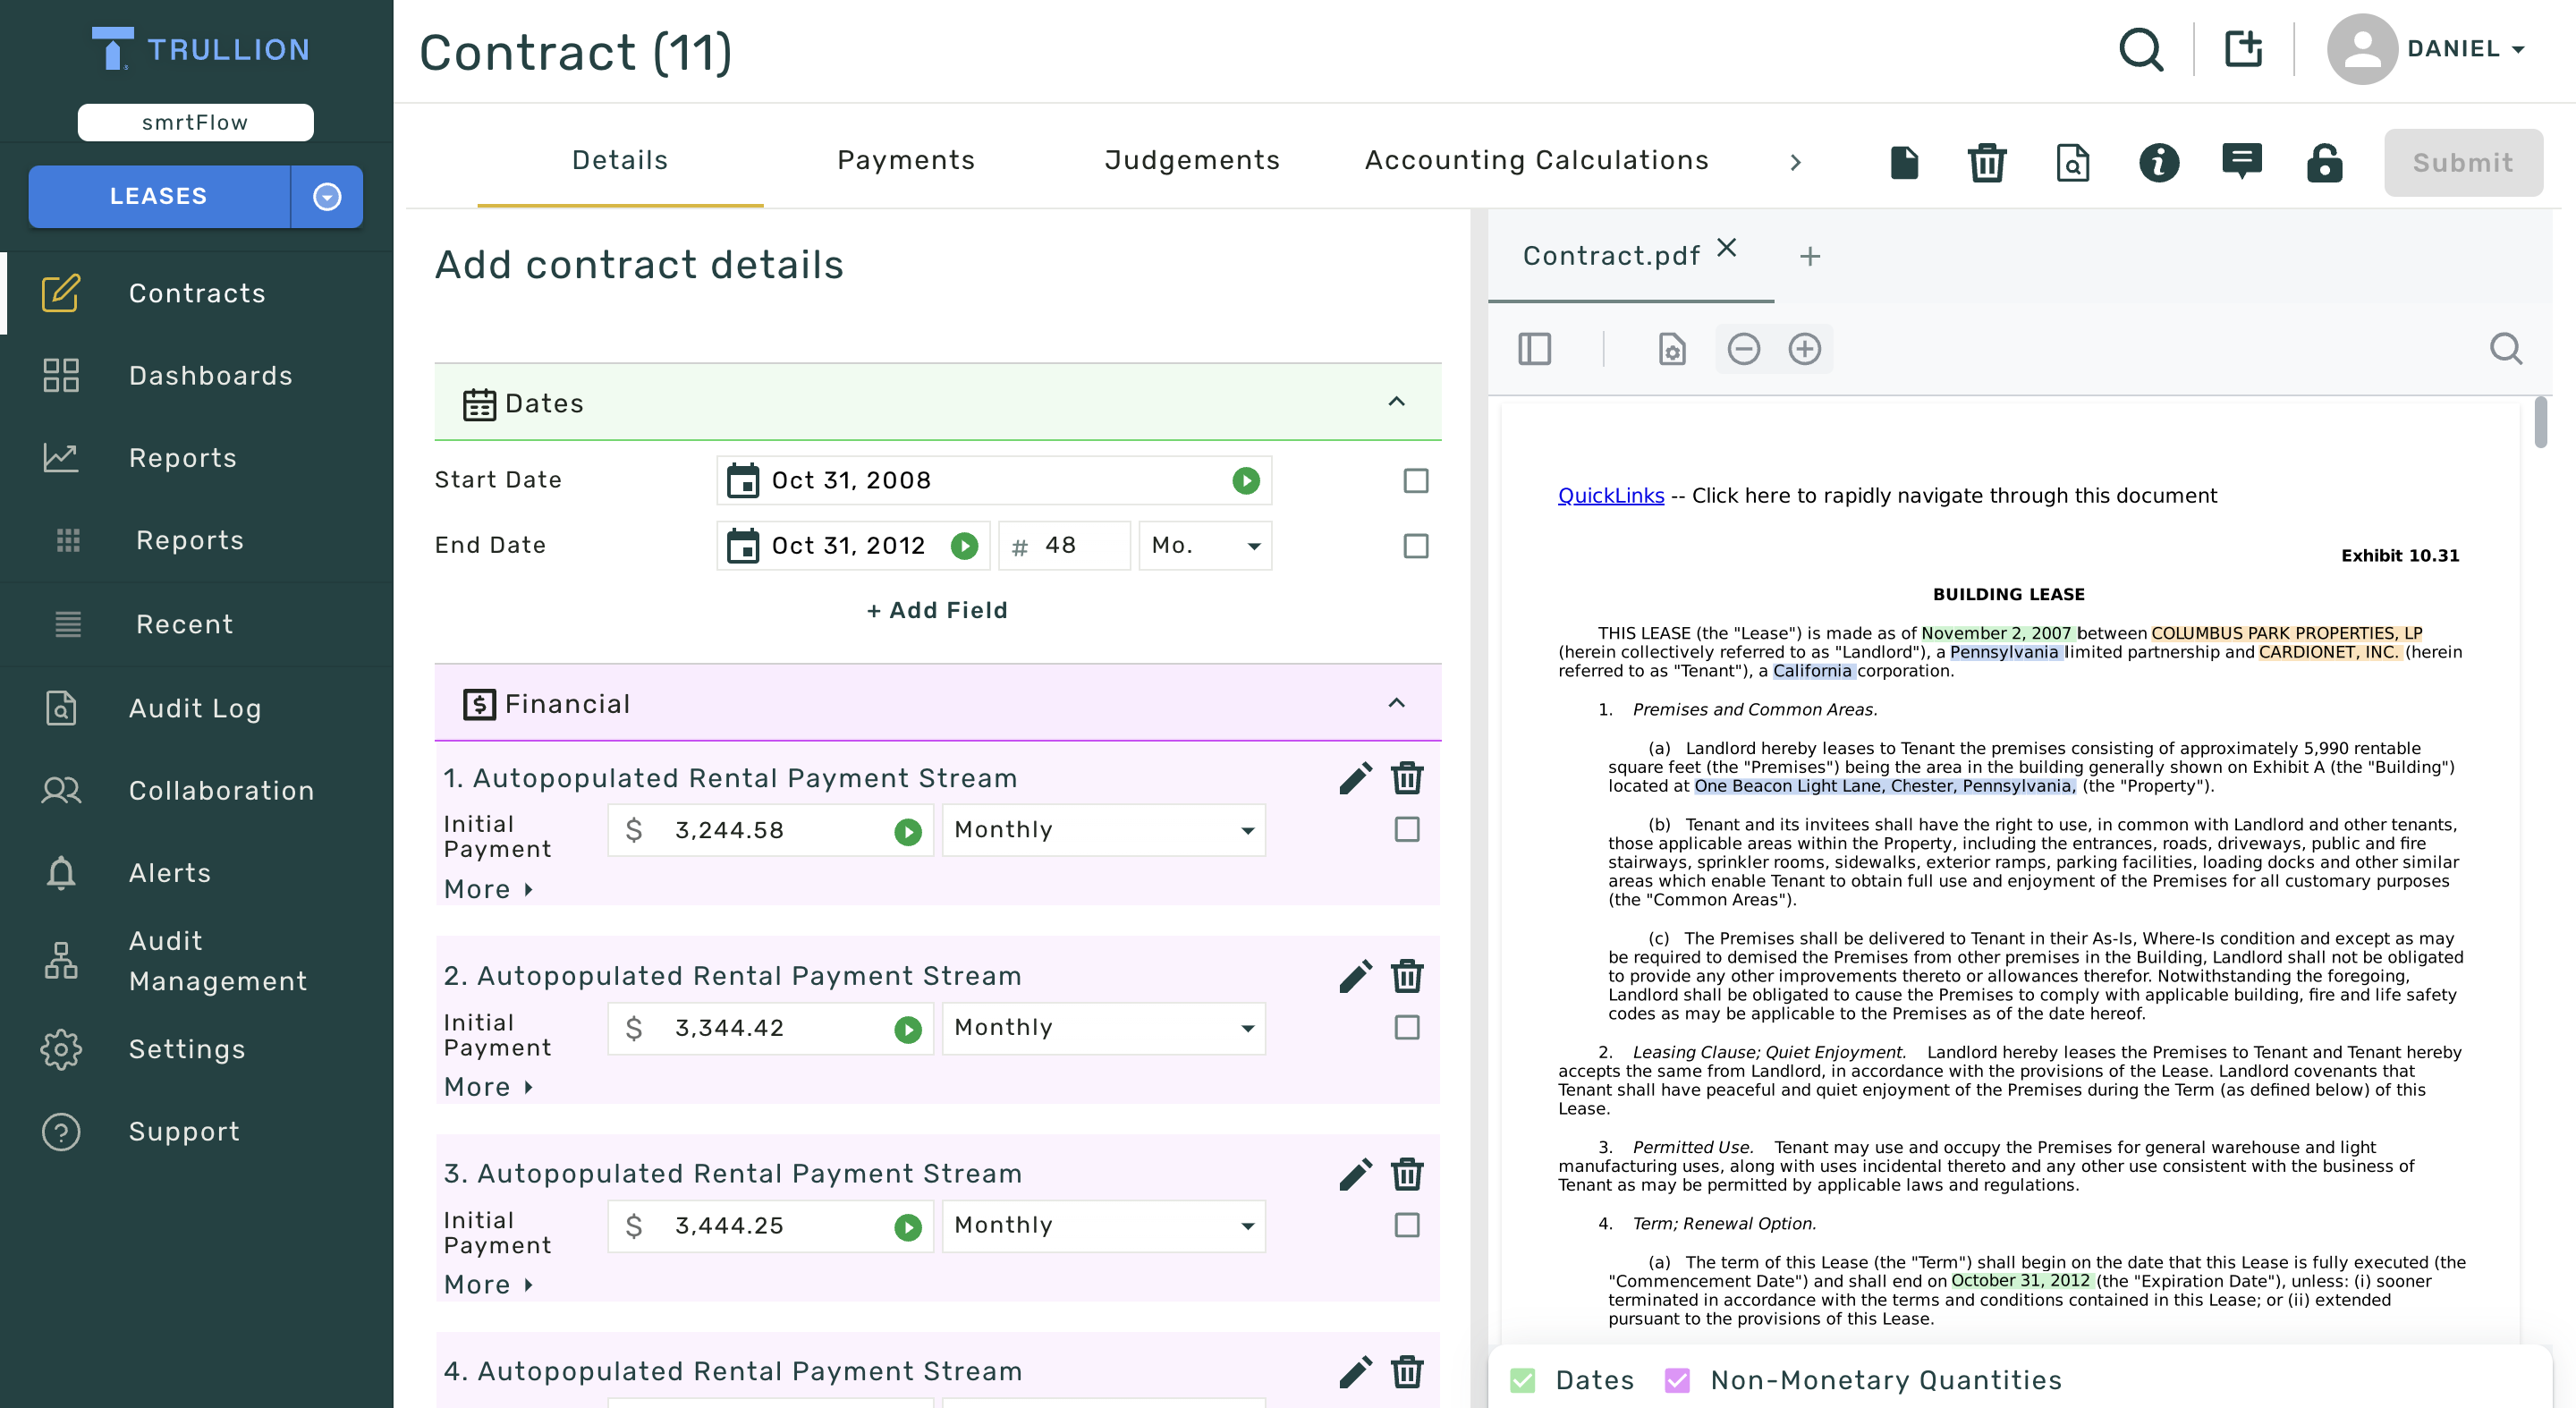Disable Non-Monetary Quantities checkbox
Viewport: 2576px width, 1408px height.
[1676, 1379]
